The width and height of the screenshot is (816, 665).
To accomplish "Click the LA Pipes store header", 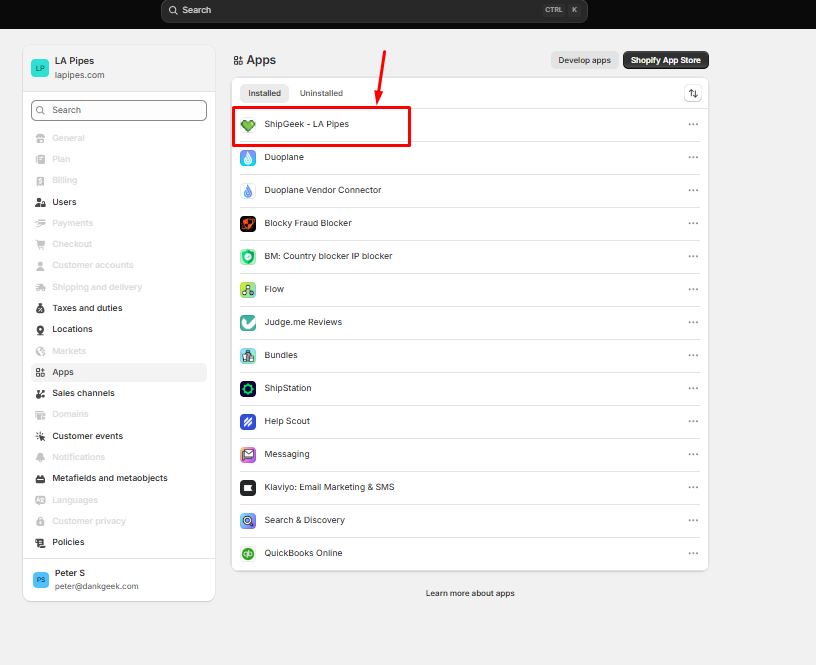I will [x=119, y=68].
